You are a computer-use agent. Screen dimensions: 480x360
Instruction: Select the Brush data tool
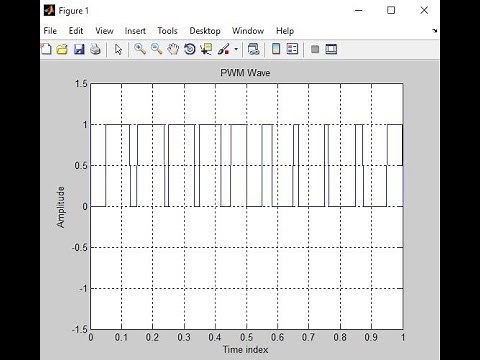[224, 49]
